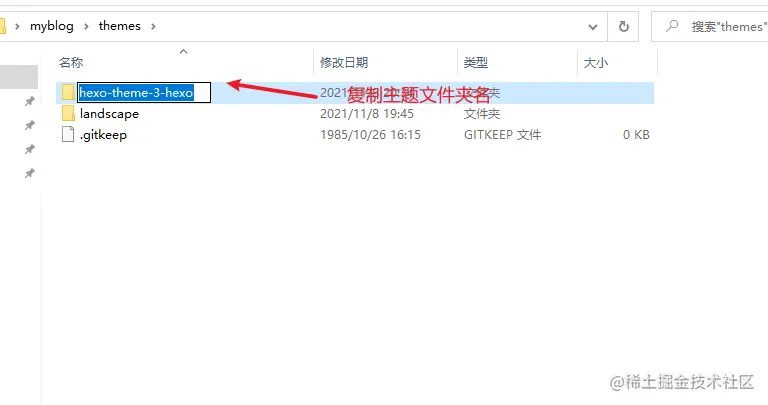Click the first quick access pin icon
The image size is (768, 405).
pos(30,101)
